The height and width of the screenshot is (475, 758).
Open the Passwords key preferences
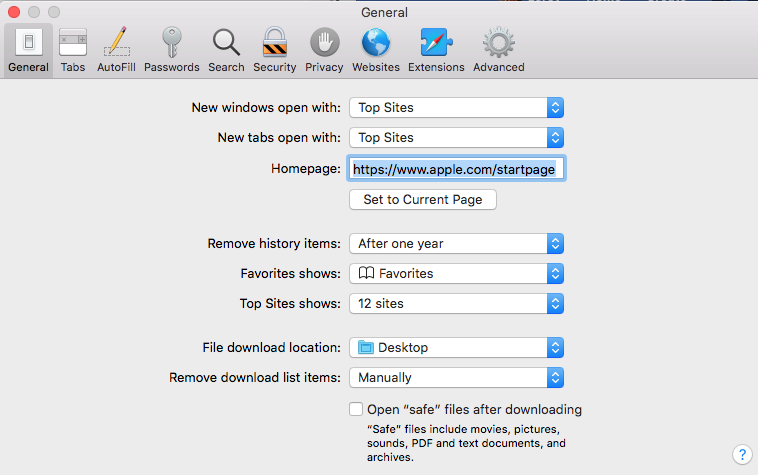coord(172,50)
